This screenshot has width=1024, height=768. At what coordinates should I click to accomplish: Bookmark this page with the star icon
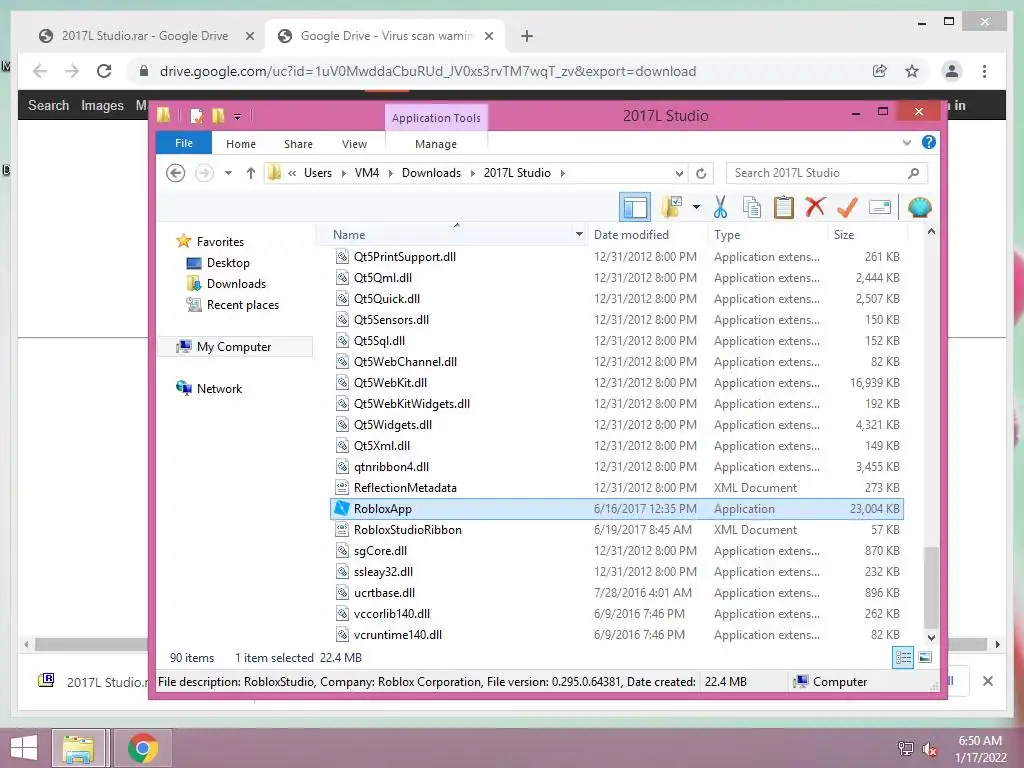[x=912, y=71]
